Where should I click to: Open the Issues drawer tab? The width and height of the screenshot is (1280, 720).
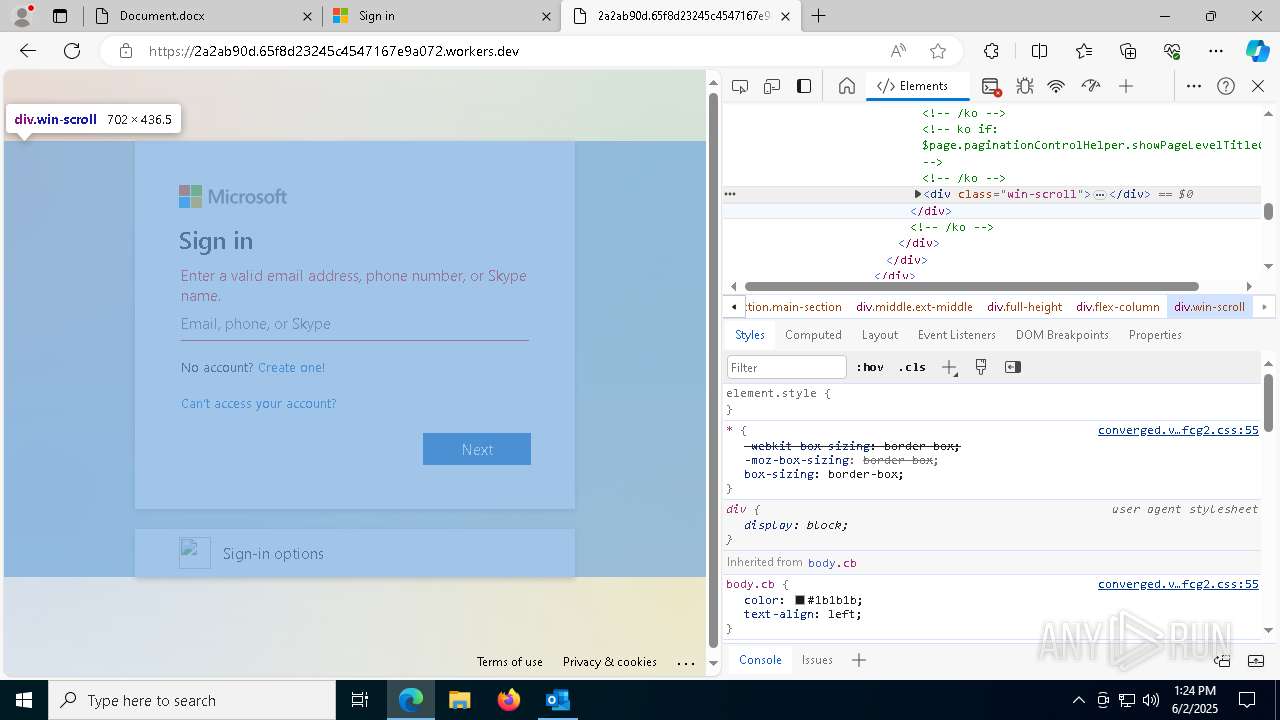(x=817, y=660)
